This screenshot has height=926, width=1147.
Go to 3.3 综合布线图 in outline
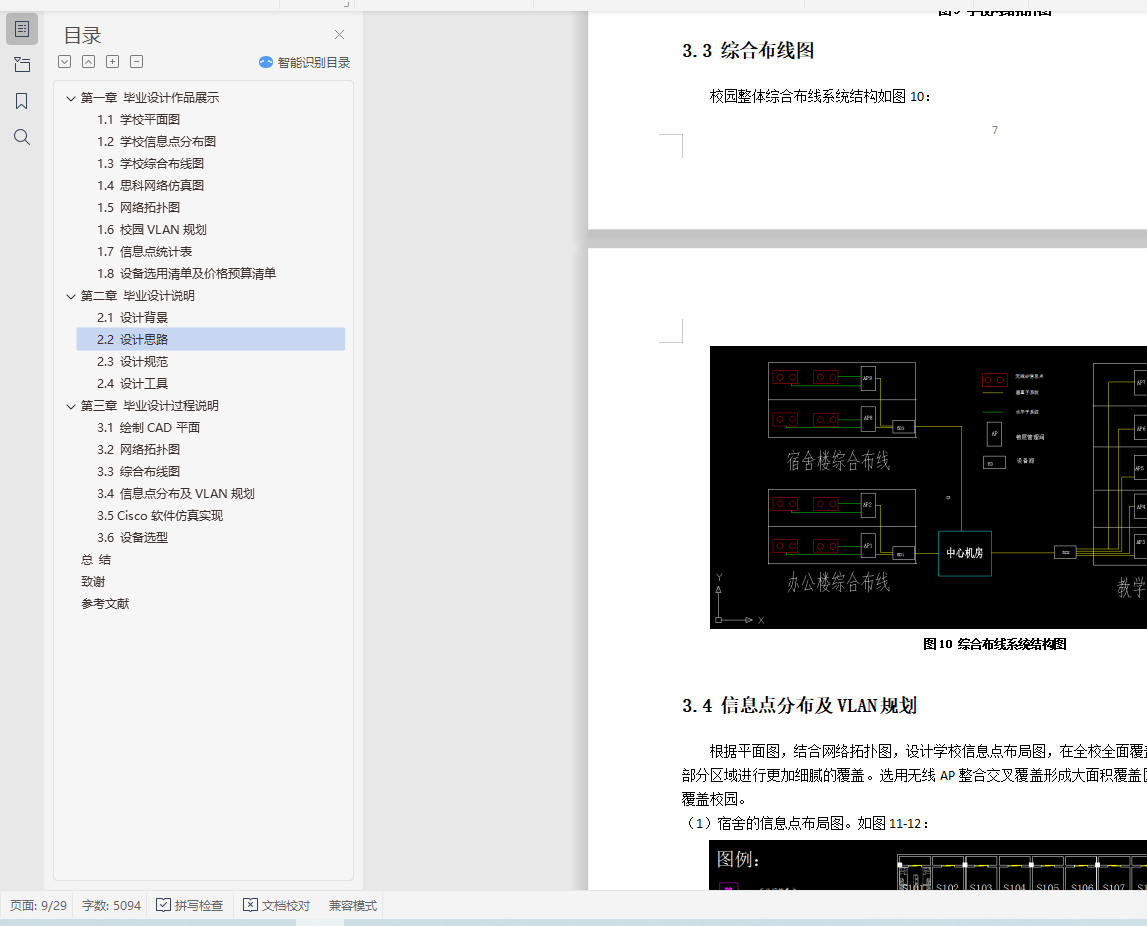coord(138,471)
